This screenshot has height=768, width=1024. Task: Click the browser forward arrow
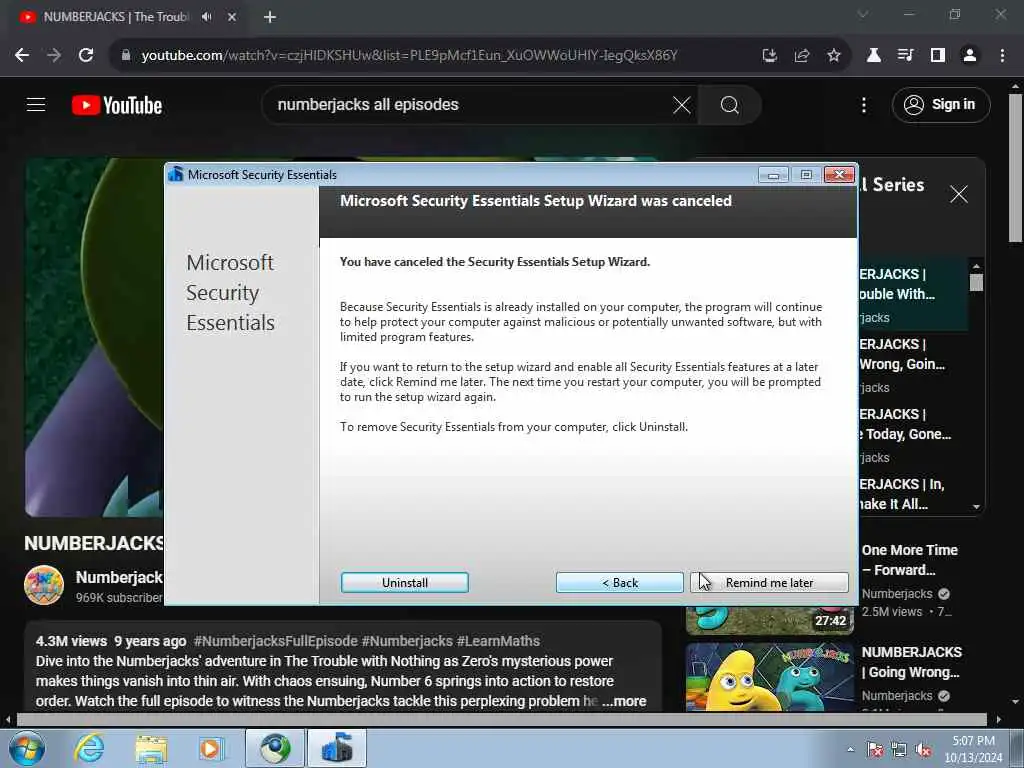(x=54, y=56)
